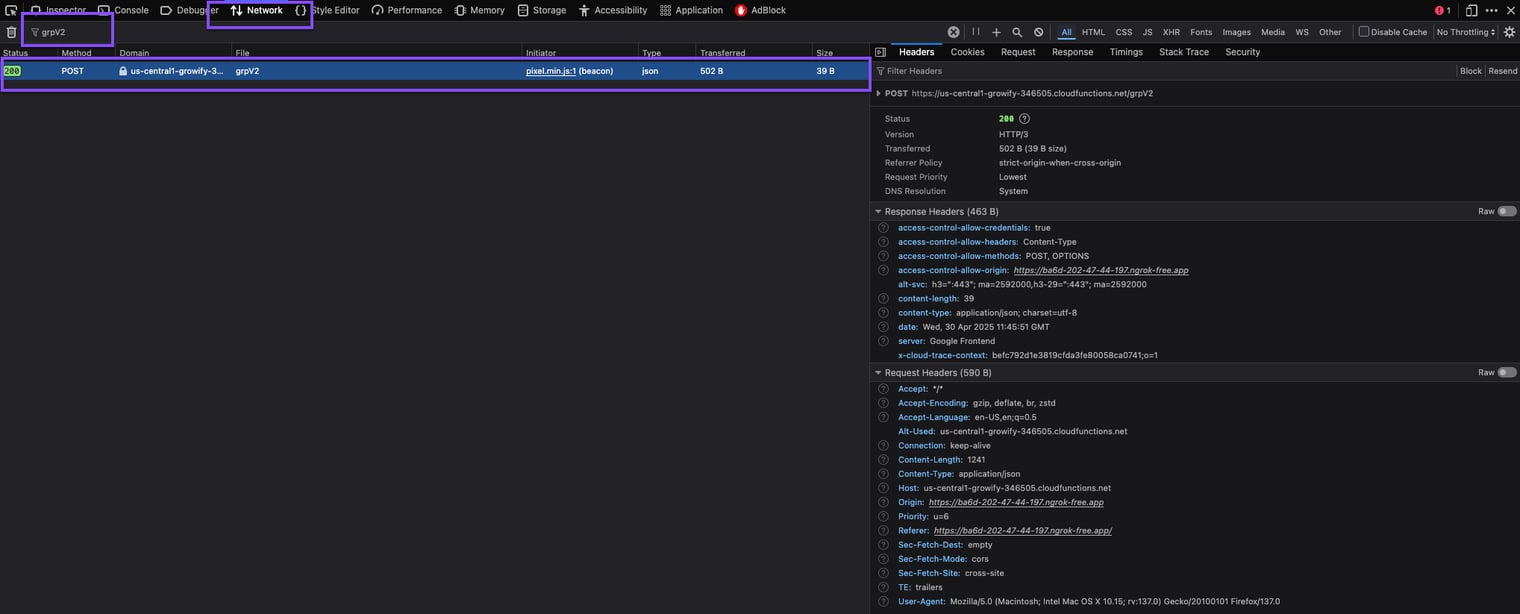
Task: Open the pixel.min.js:1 initiator link
Action: click(551, 71)
